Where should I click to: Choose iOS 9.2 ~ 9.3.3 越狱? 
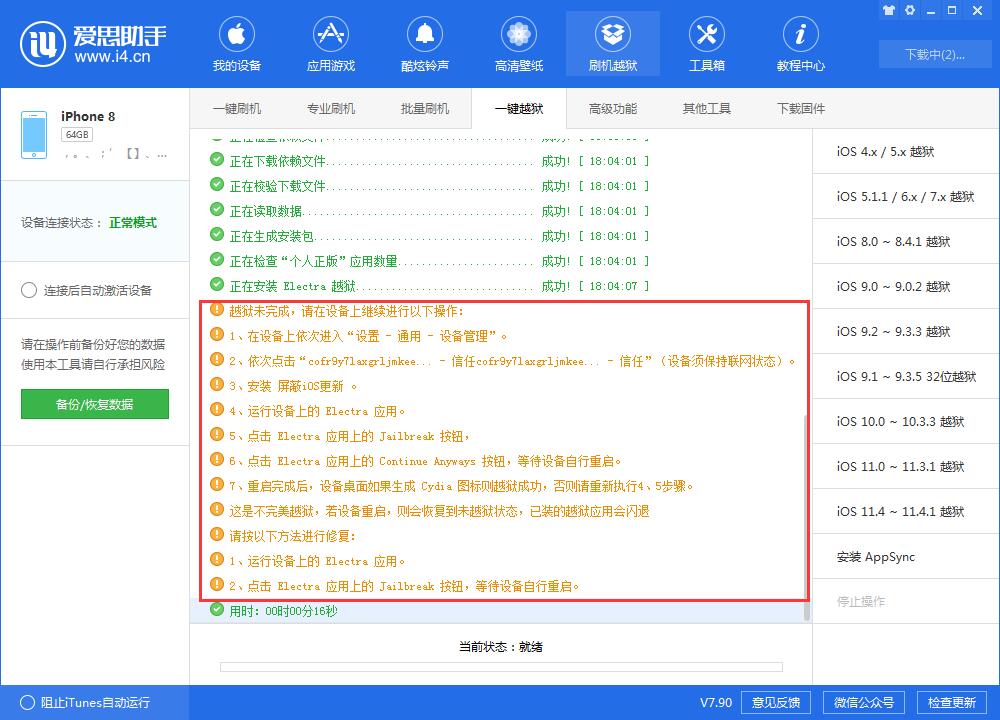pyautogui.click(x=906, y=331)
